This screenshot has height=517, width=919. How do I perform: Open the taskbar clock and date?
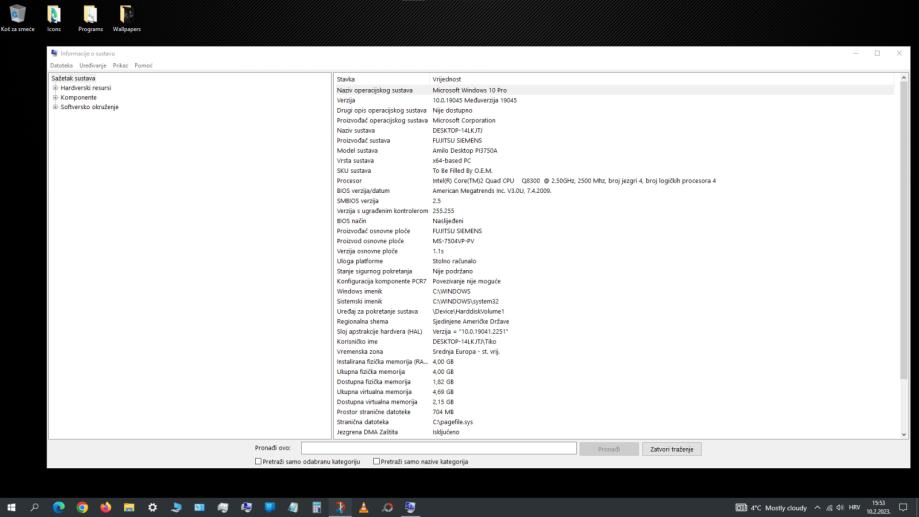[x=879, y=507]
